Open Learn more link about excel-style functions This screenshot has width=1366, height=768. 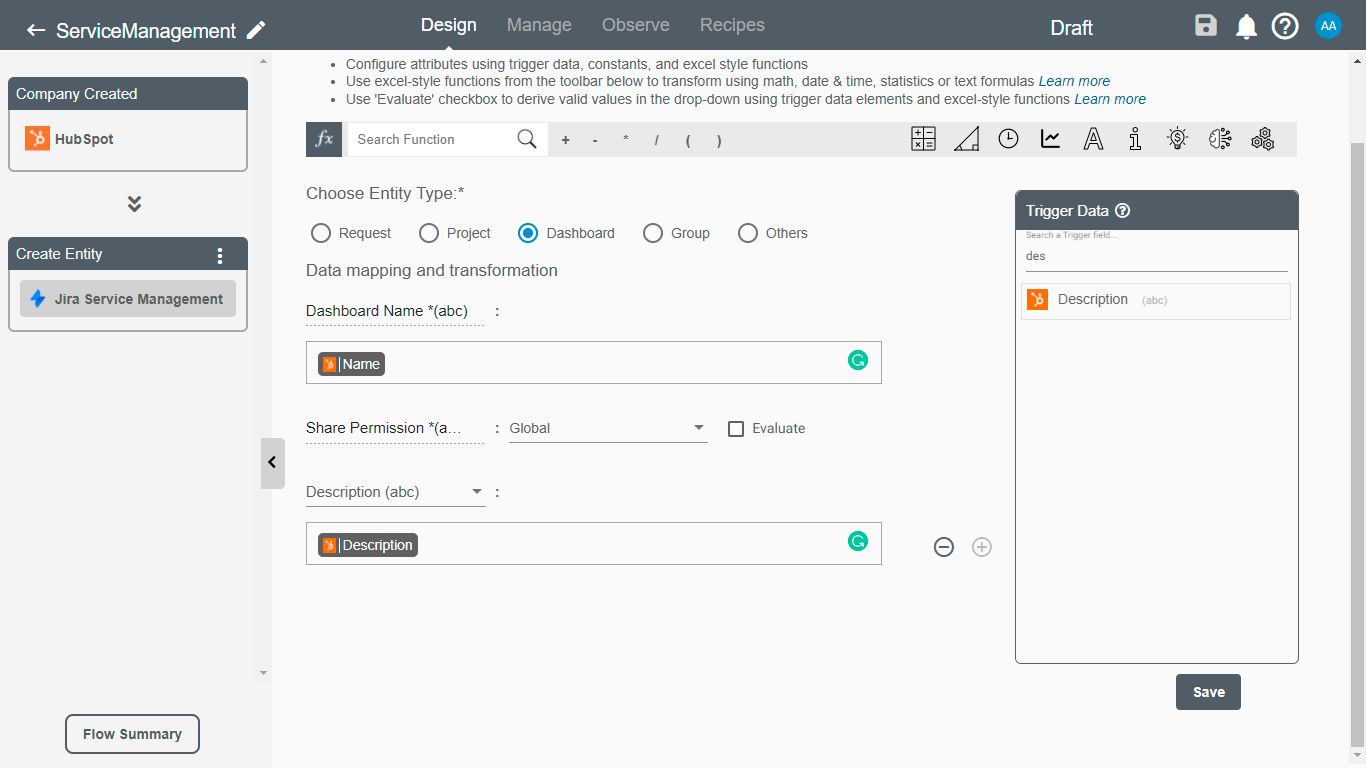1074,81
